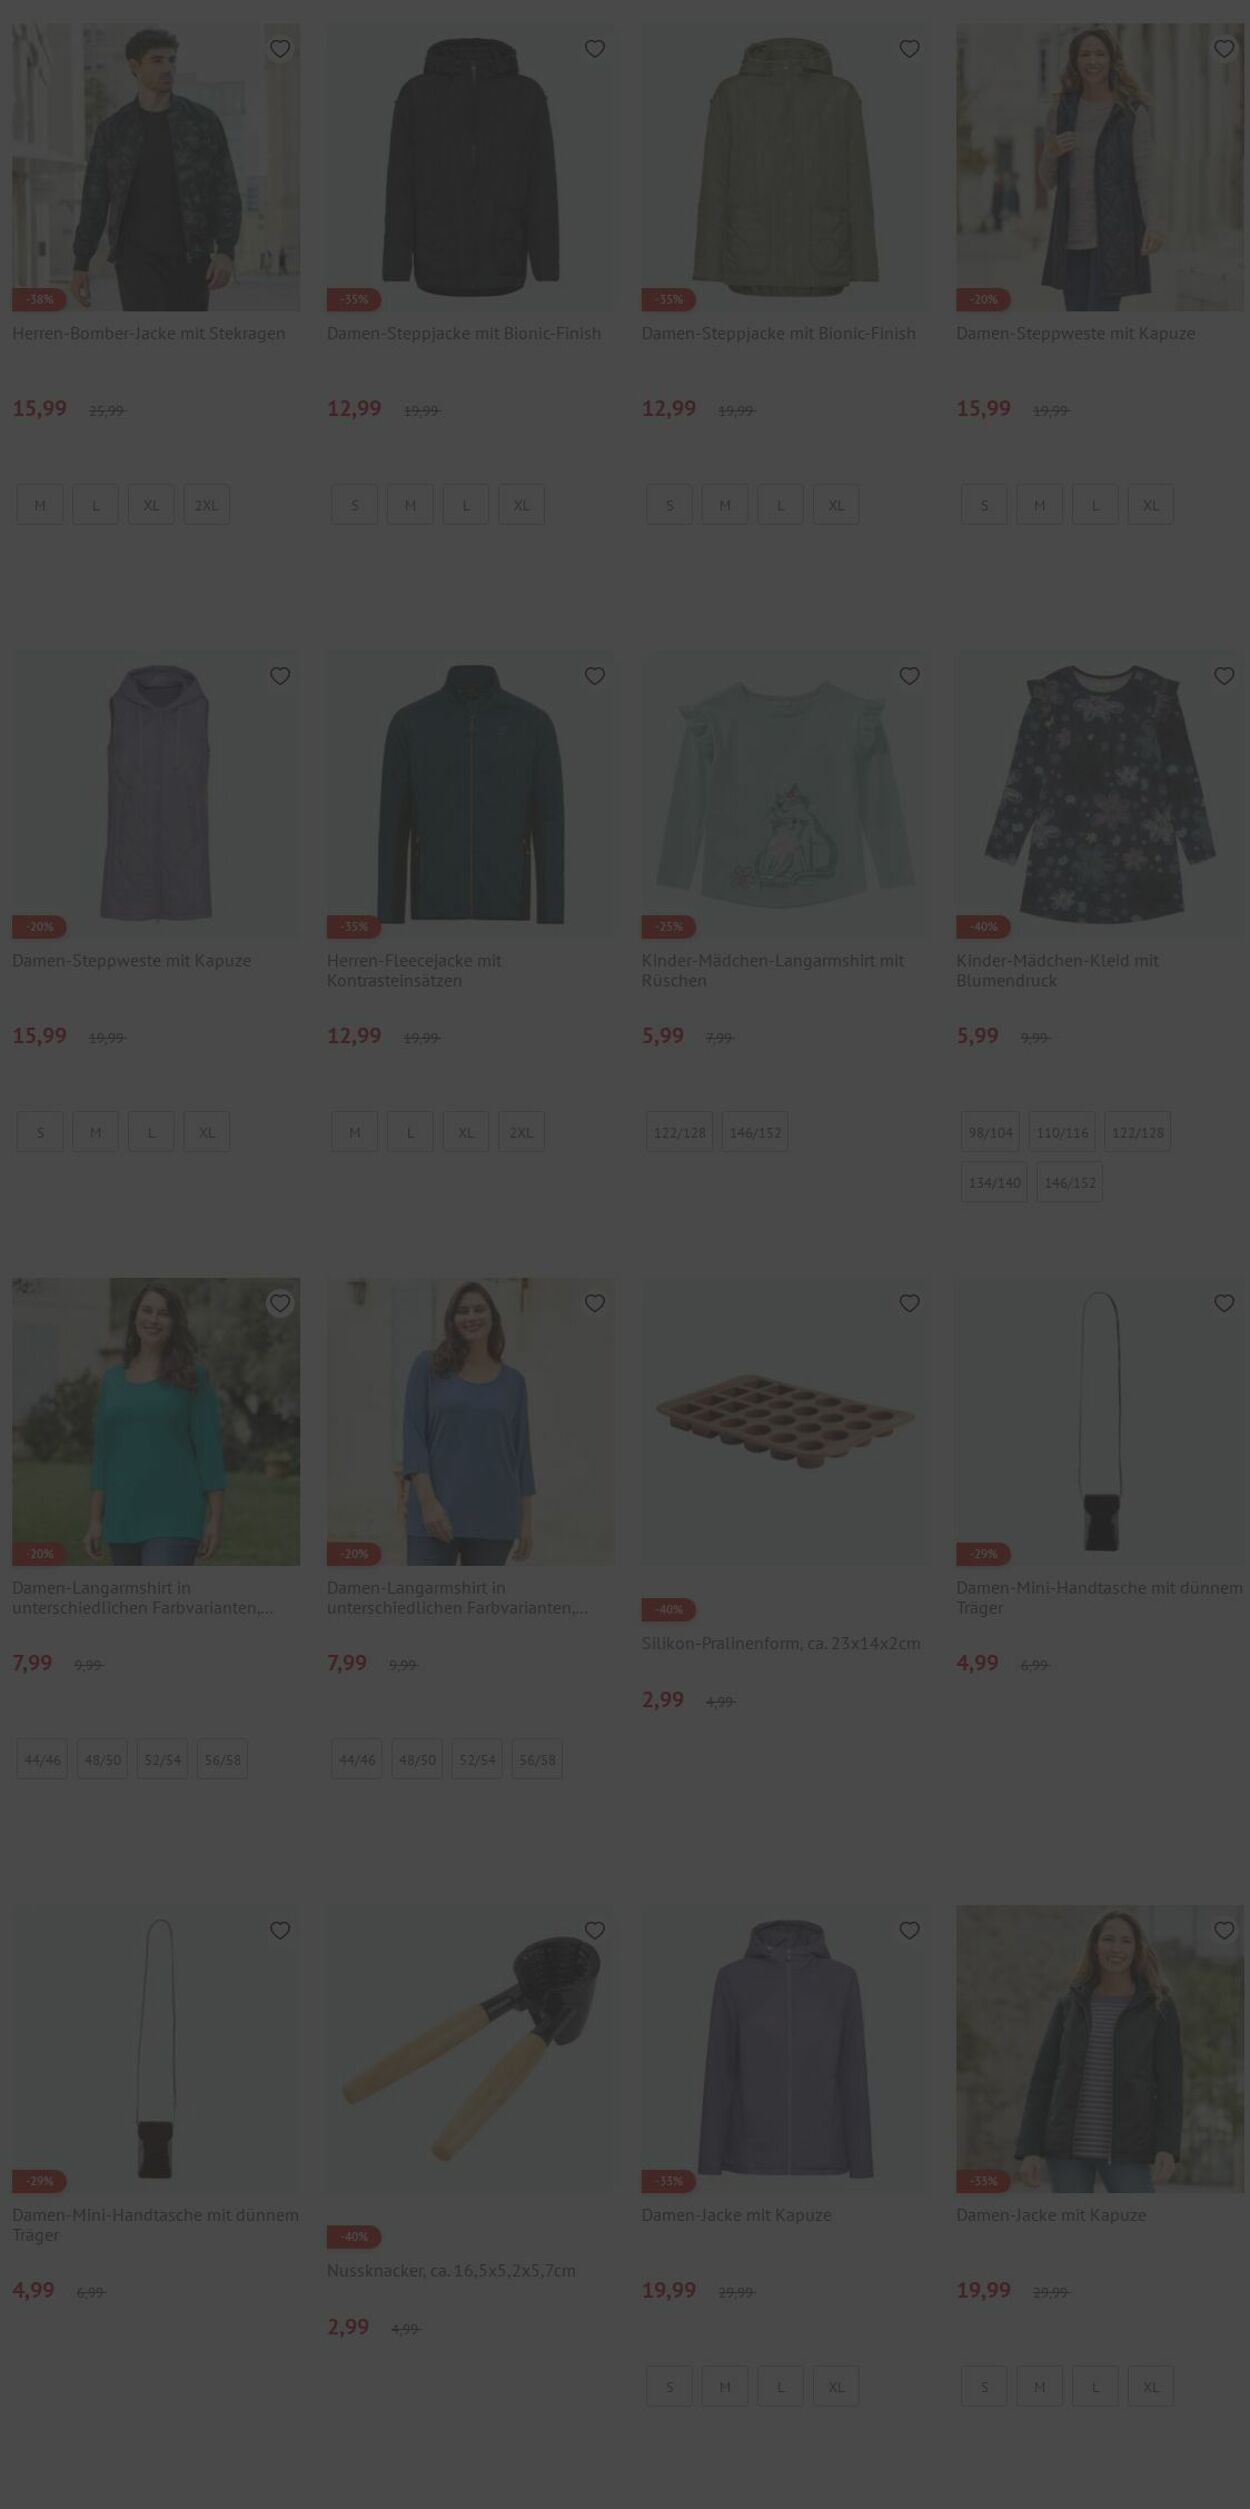
Task: Click wishlist heart on teal Damen-Langarmshirt
Action: (x=280, y=1303)
